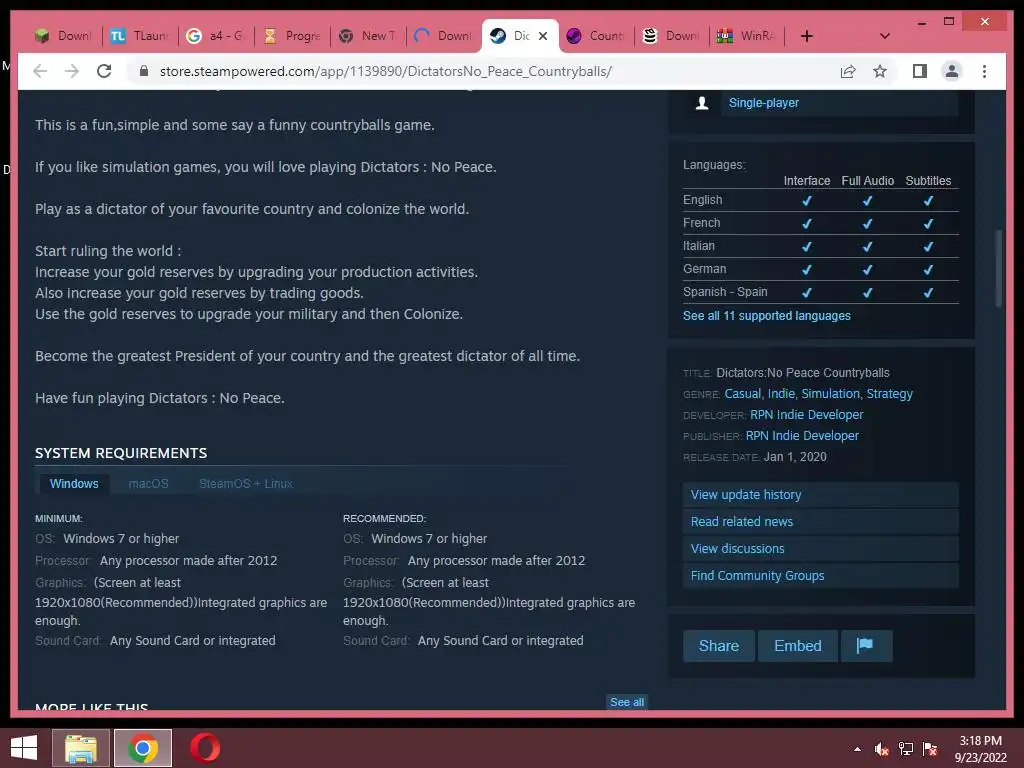This screenshot has width=1024, height=768.
Task: Open the Indie genre link
Action: click(x=781, y=394)
